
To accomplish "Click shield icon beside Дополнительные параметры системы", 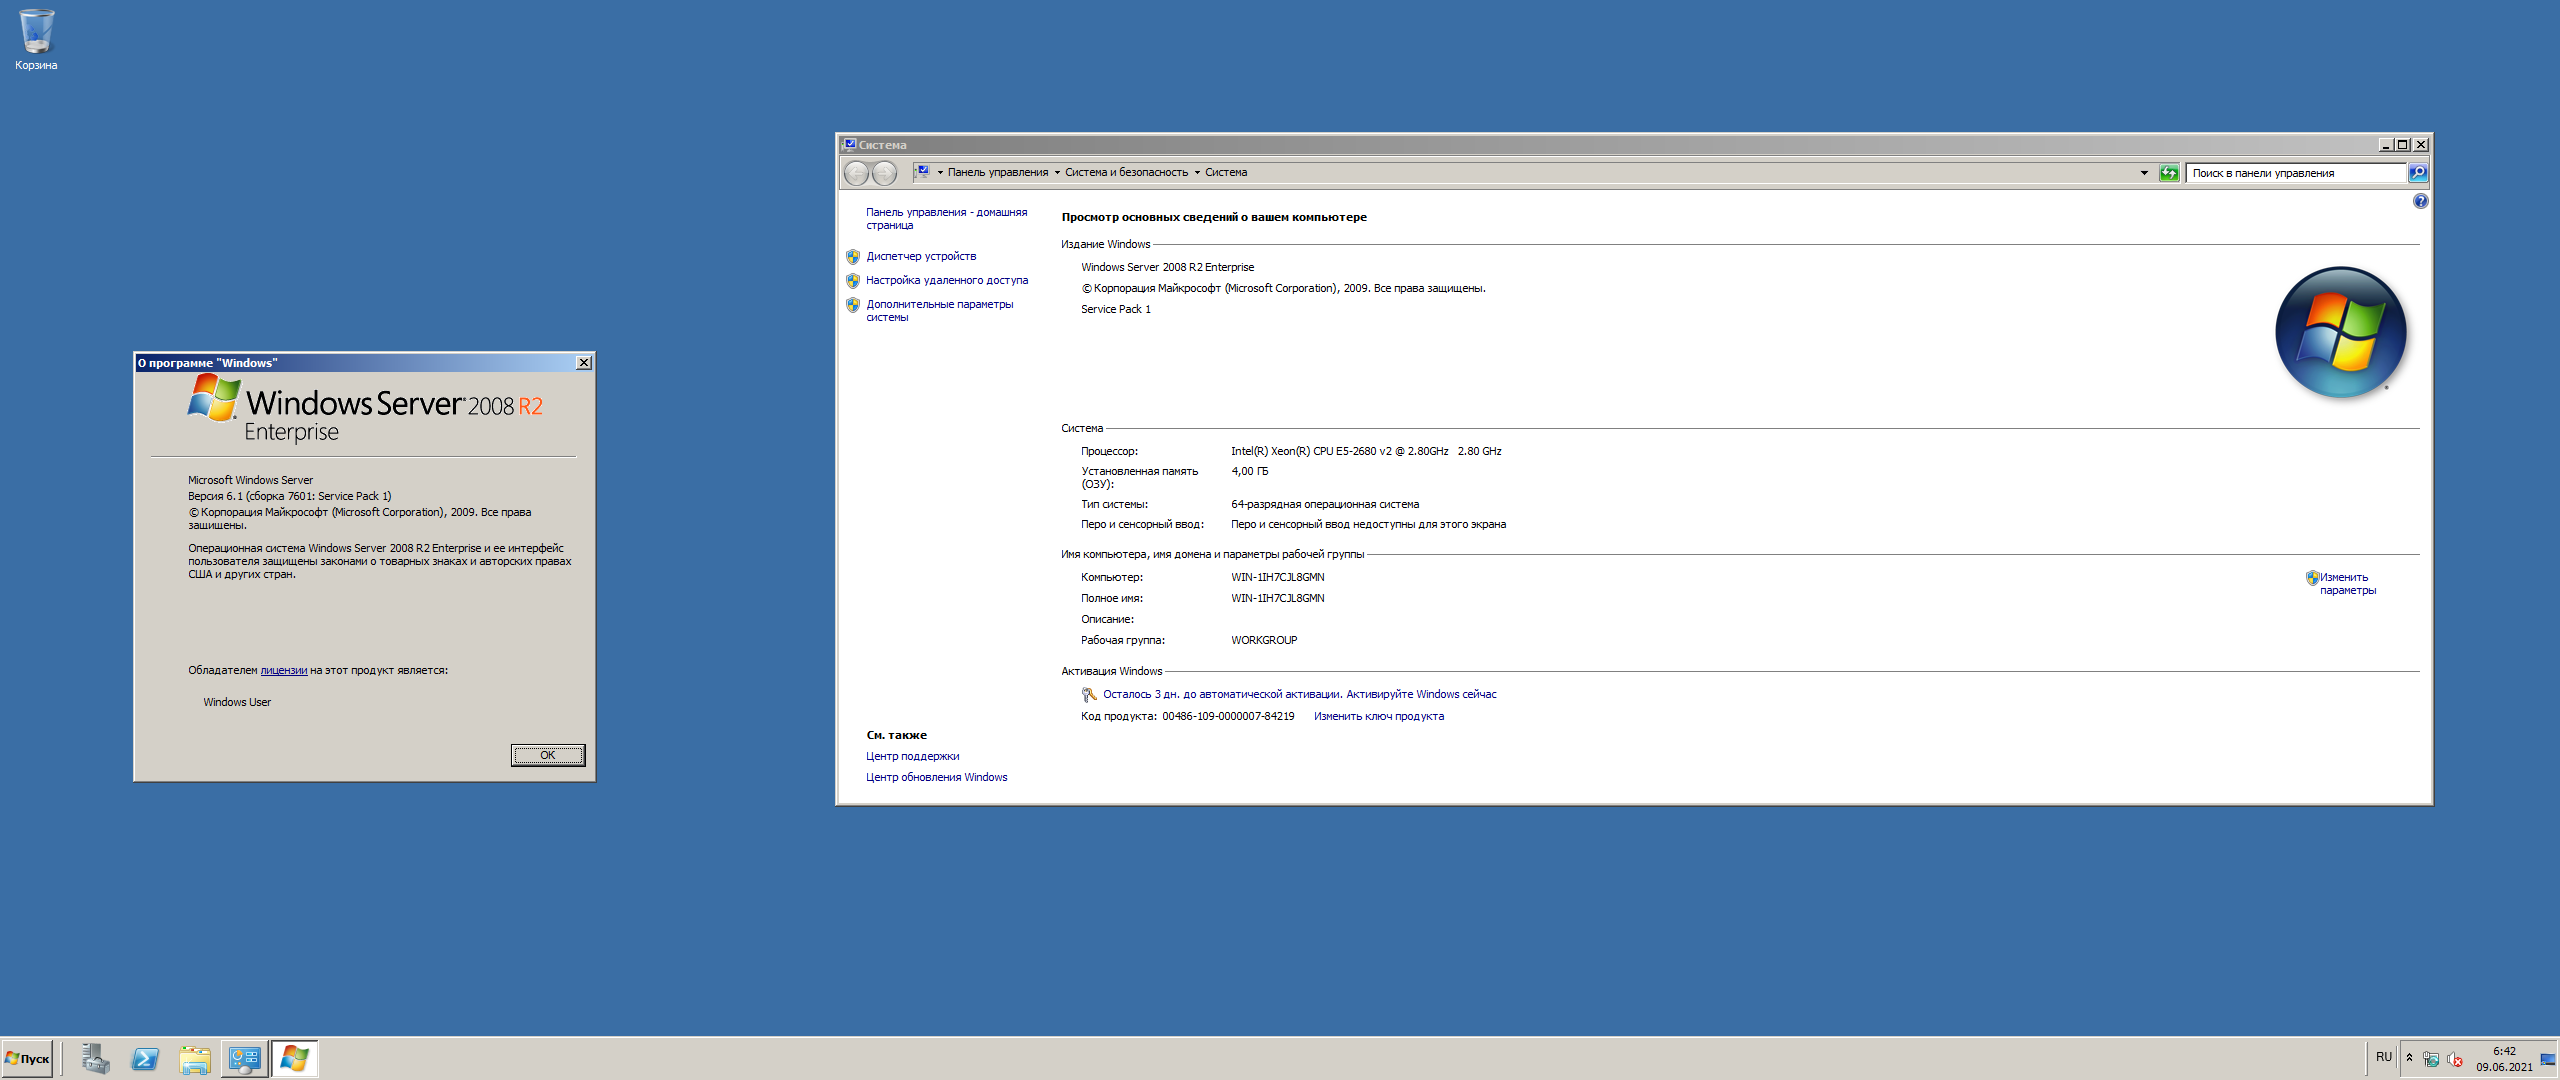I will [x=853, y=305].
